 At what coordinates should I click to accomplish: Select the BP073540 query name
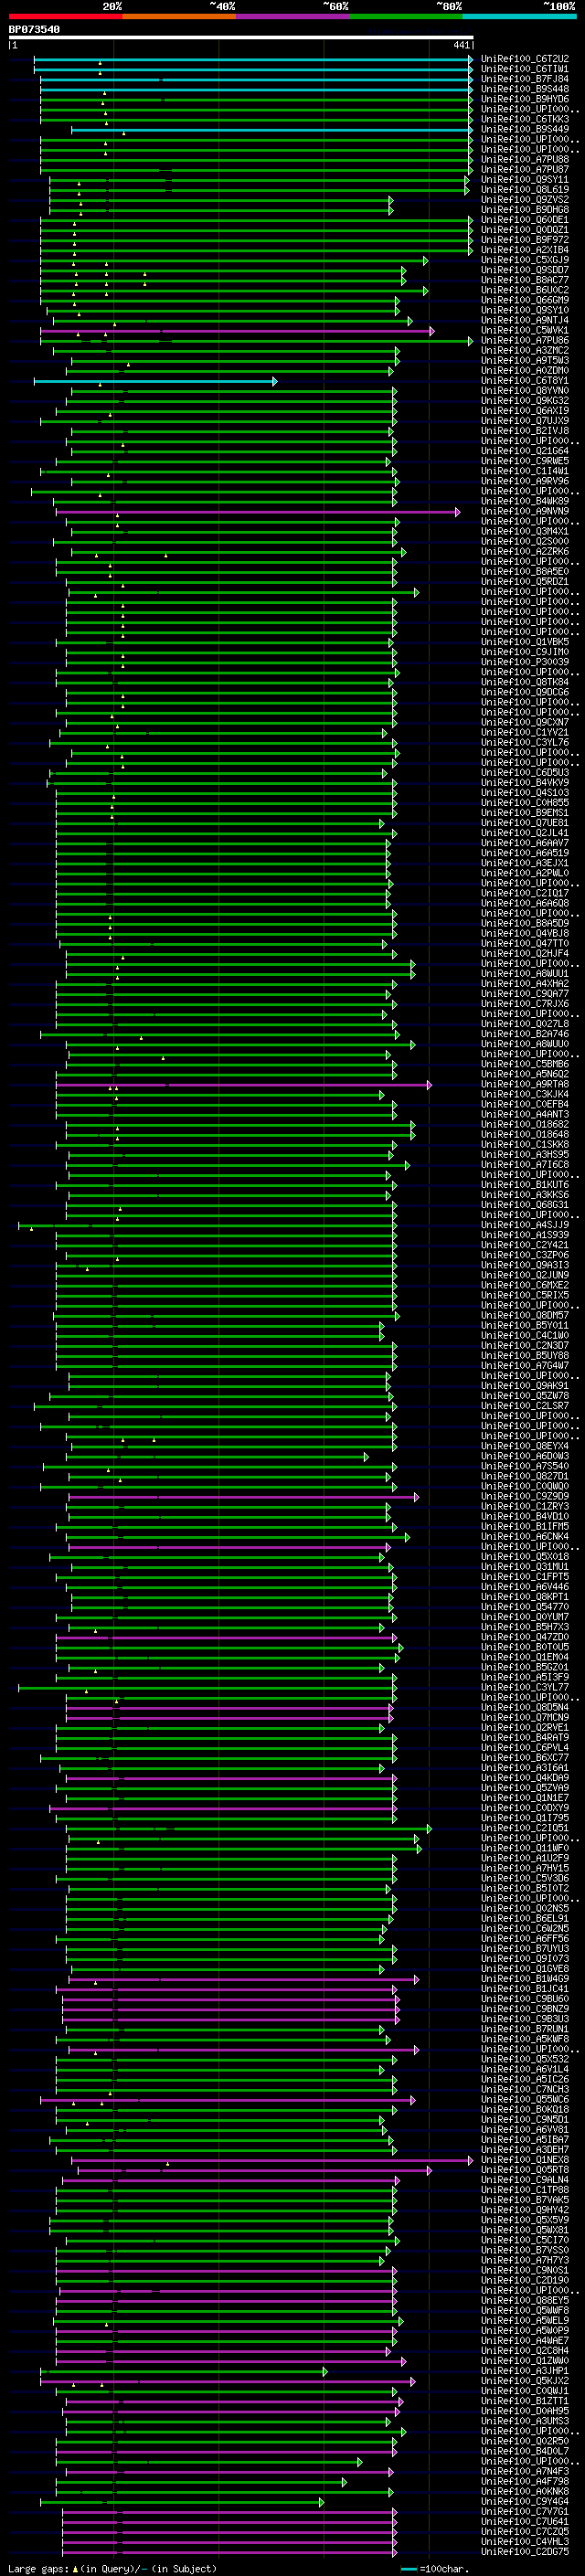click(34, 30)
